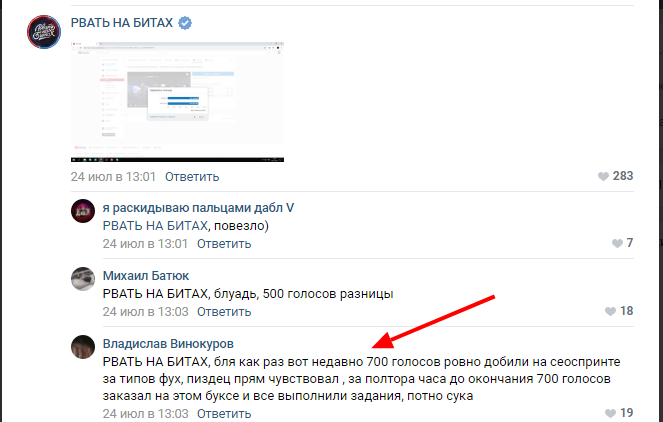Open Владислав Винокуров profile name
Viewport: 663px width, 422px height.
click(168, 344)
